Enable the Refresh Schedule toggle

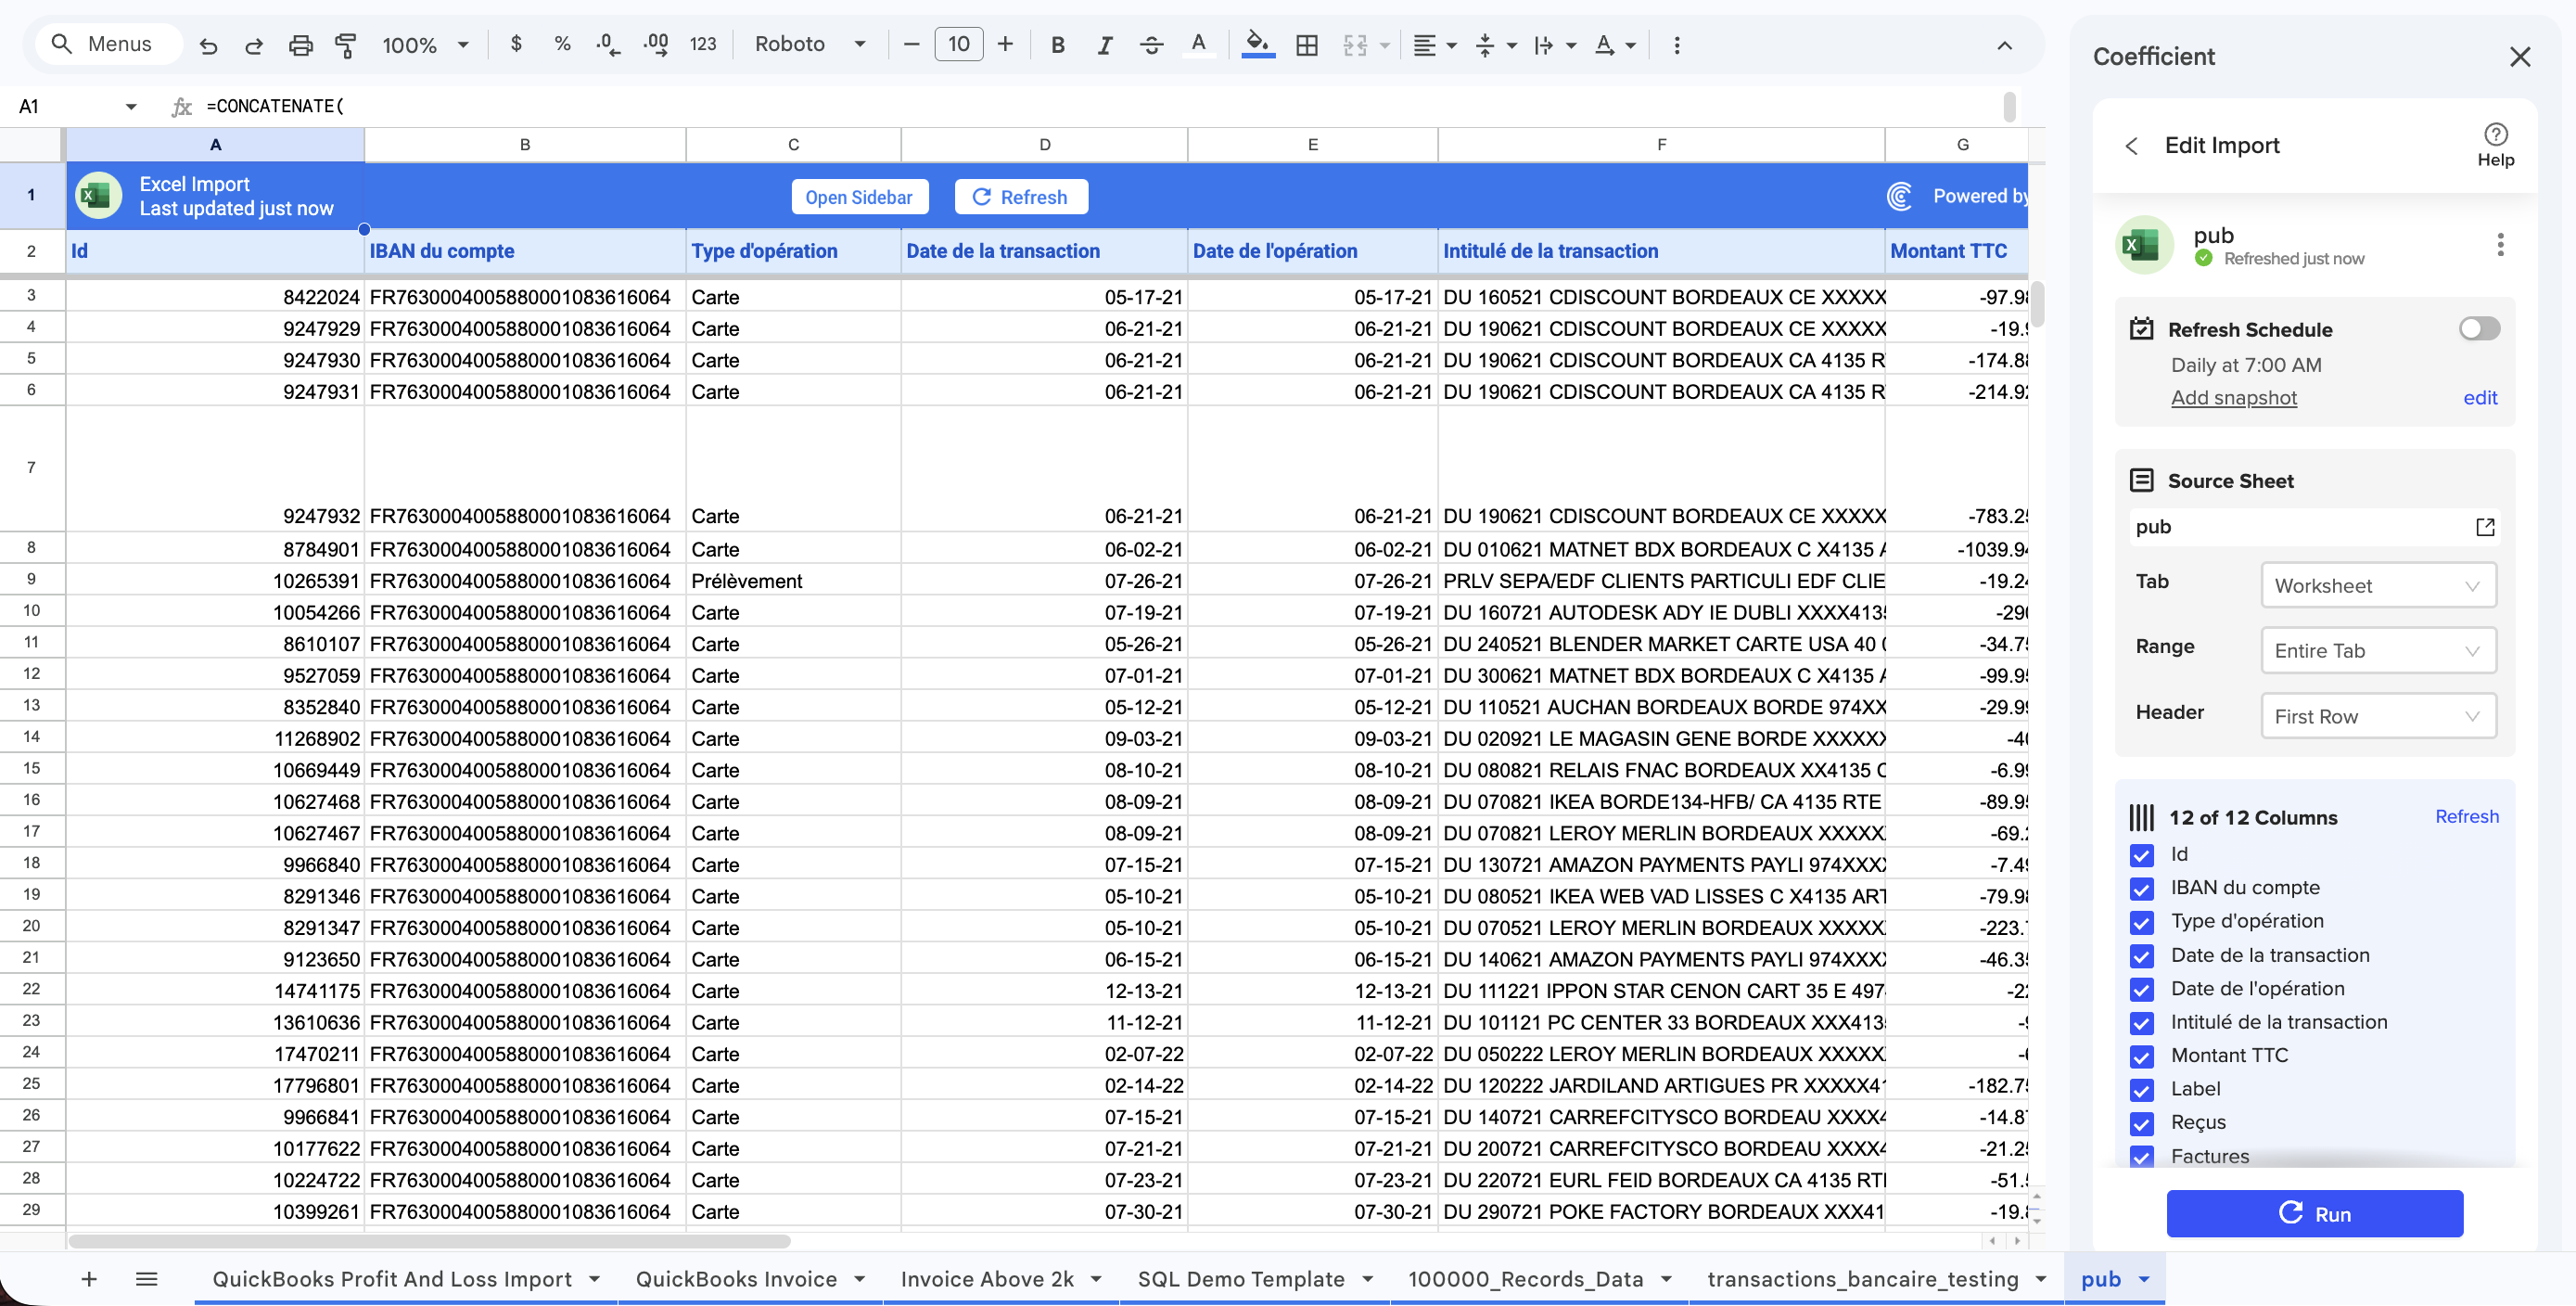coord(2479,329)
